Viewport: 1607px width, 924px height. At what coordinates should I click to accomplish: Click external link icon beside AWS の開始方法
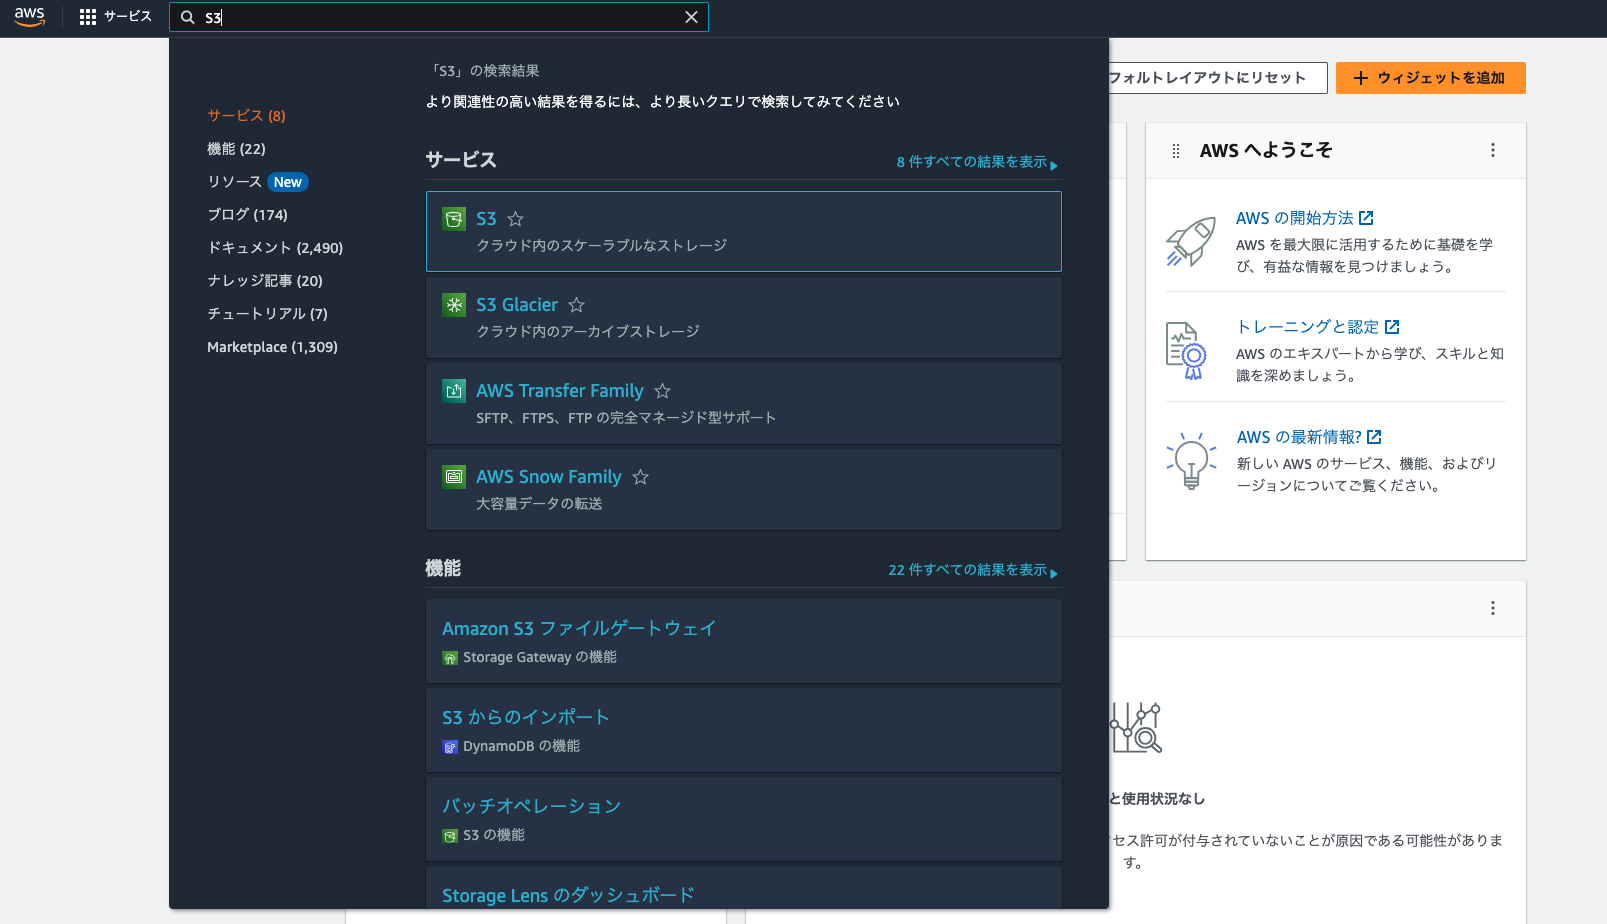1366,218
